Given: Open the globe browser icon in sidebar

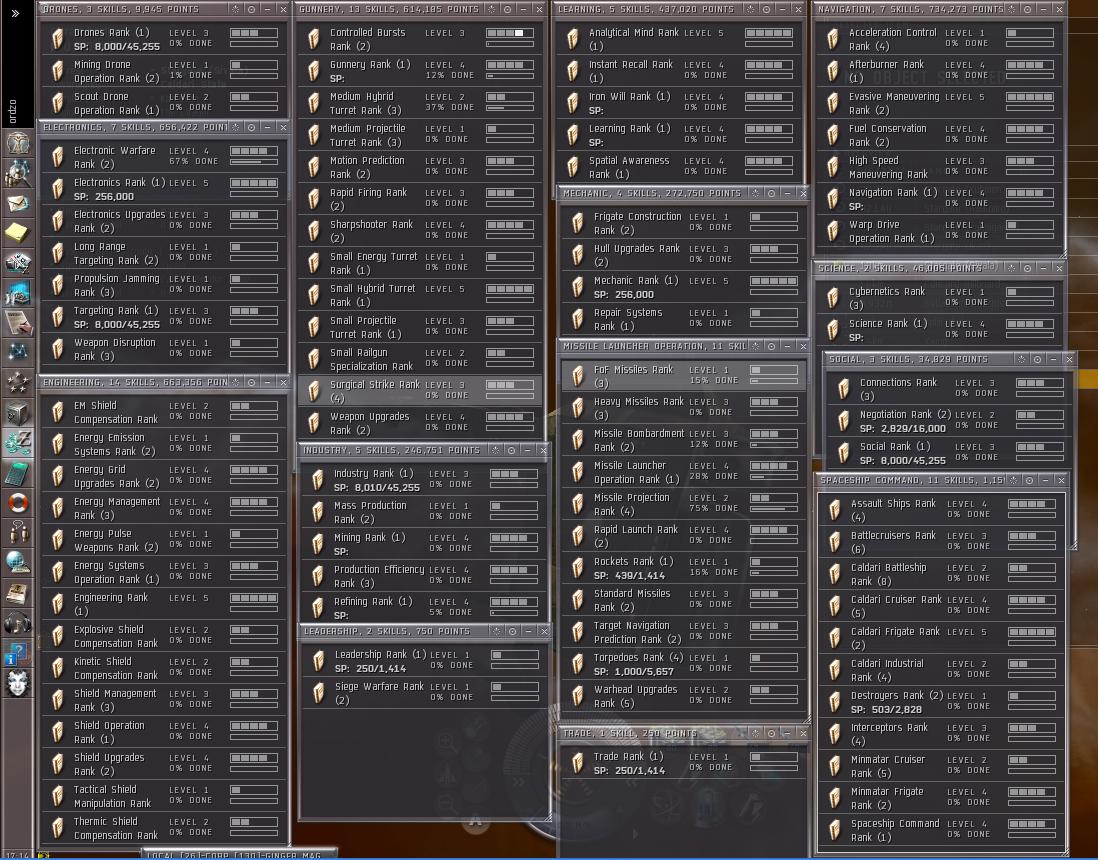Looking at the screenshot, I should click(18, 562).
